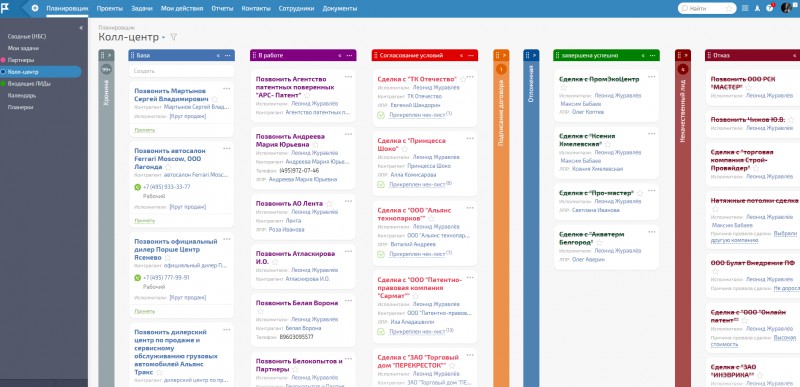Open card menu for Позвонить Андреева Мария Юрьевна
The image size is (800, 387).
pyautogui.click(x=348, y=134)
